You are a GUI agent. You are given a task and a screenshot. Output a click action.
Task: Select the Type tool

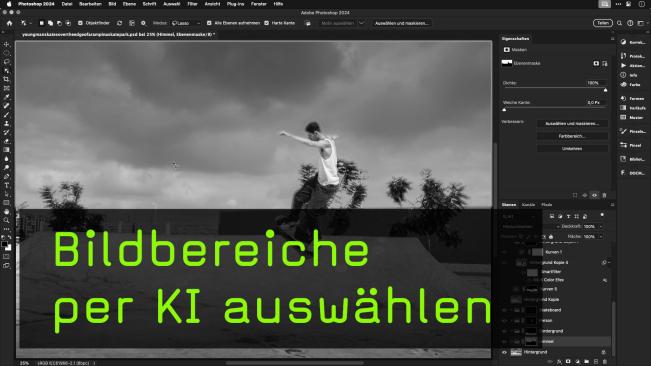point(7,185)
